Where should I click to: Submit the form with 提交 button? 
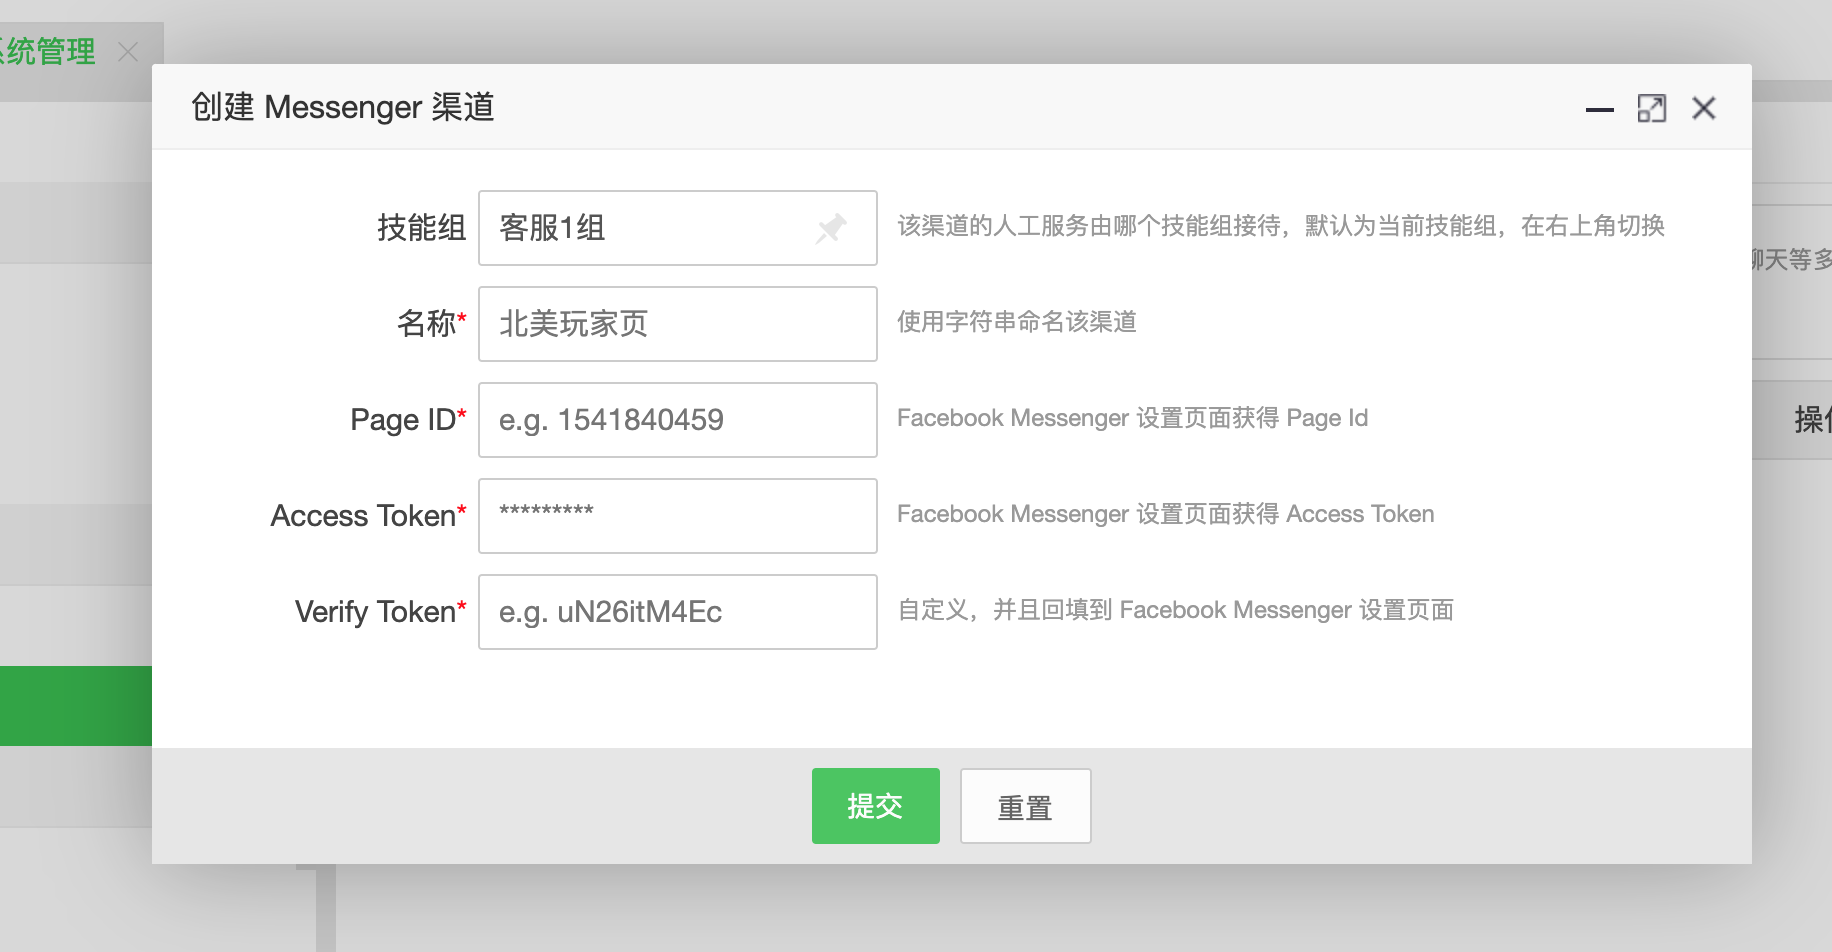[876, 806]
